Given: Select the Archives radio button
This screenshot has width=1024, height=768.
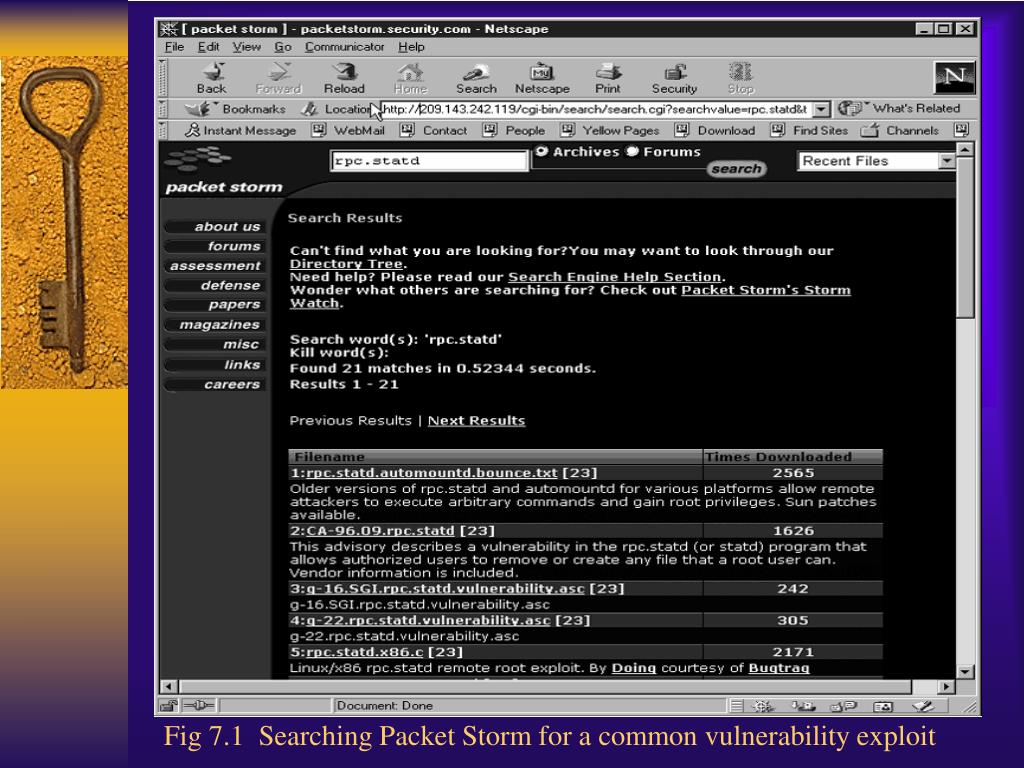Looking at the screenshot, I should pyautogui.click(x=541, y=152).
